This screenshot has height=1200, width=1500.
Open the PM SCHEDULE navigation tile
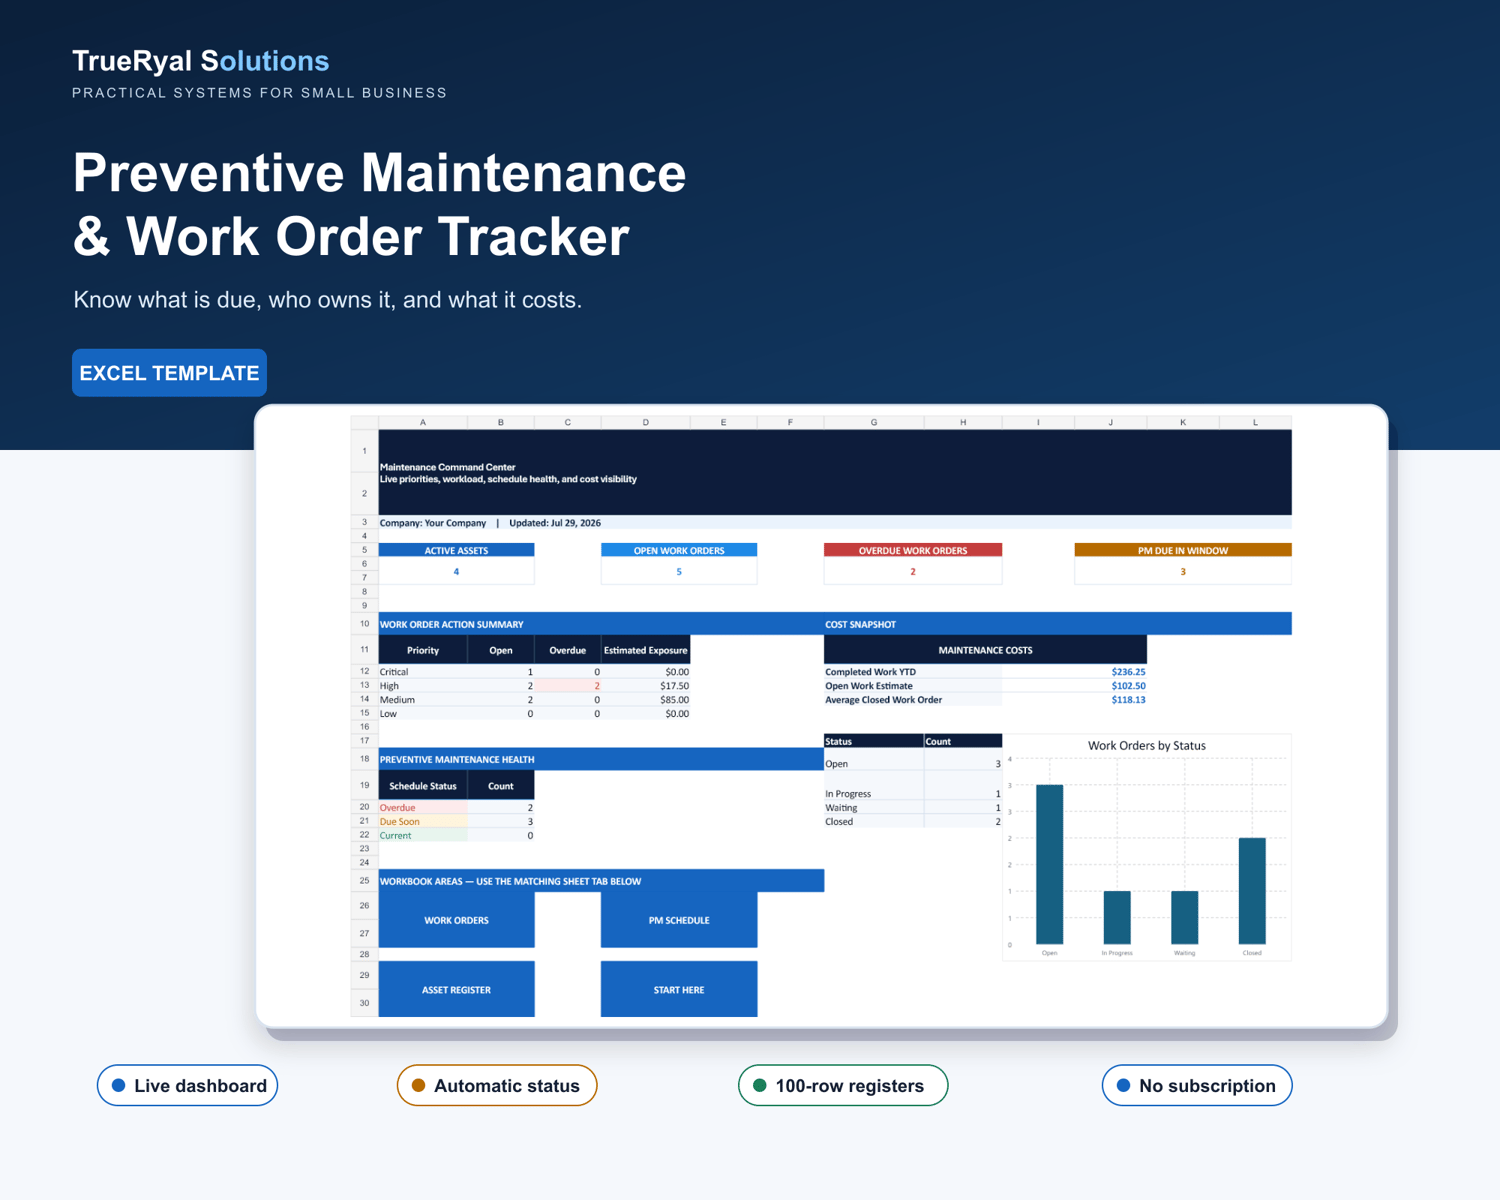point(679,920)
